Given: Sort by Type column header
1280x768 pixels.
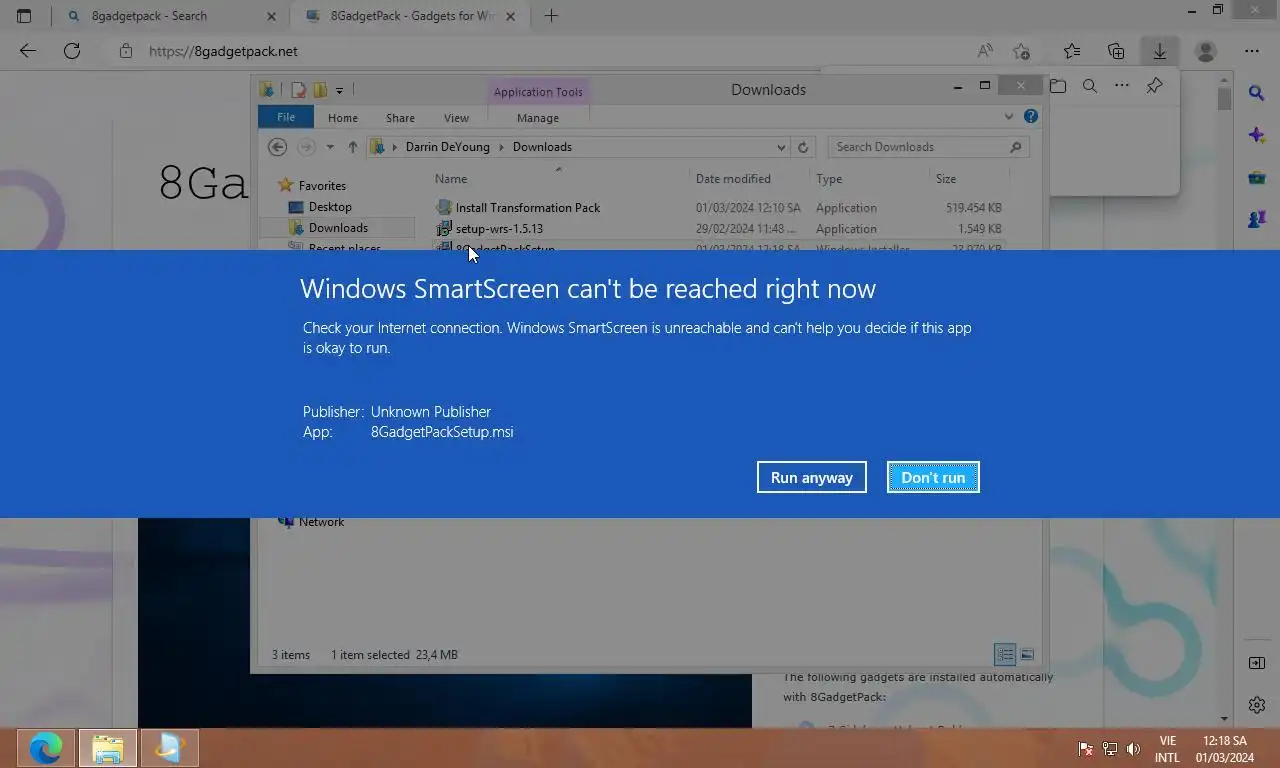Looking at the screenshot, I should click(x=829, y=179).
